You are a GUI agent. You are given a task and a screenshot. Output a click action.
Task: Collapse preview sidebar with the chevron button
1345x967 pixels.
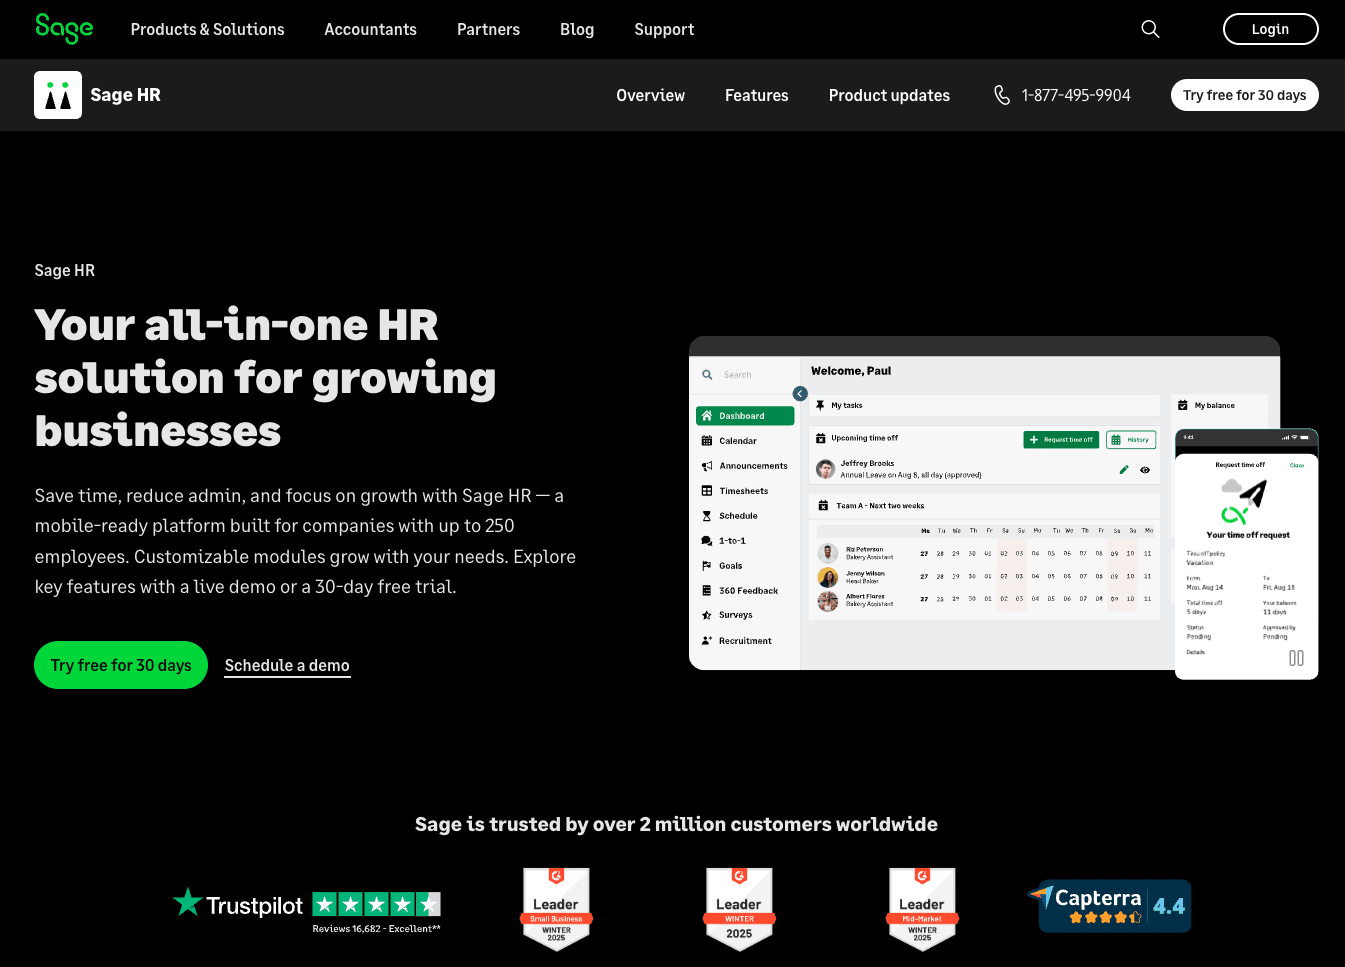800,394
